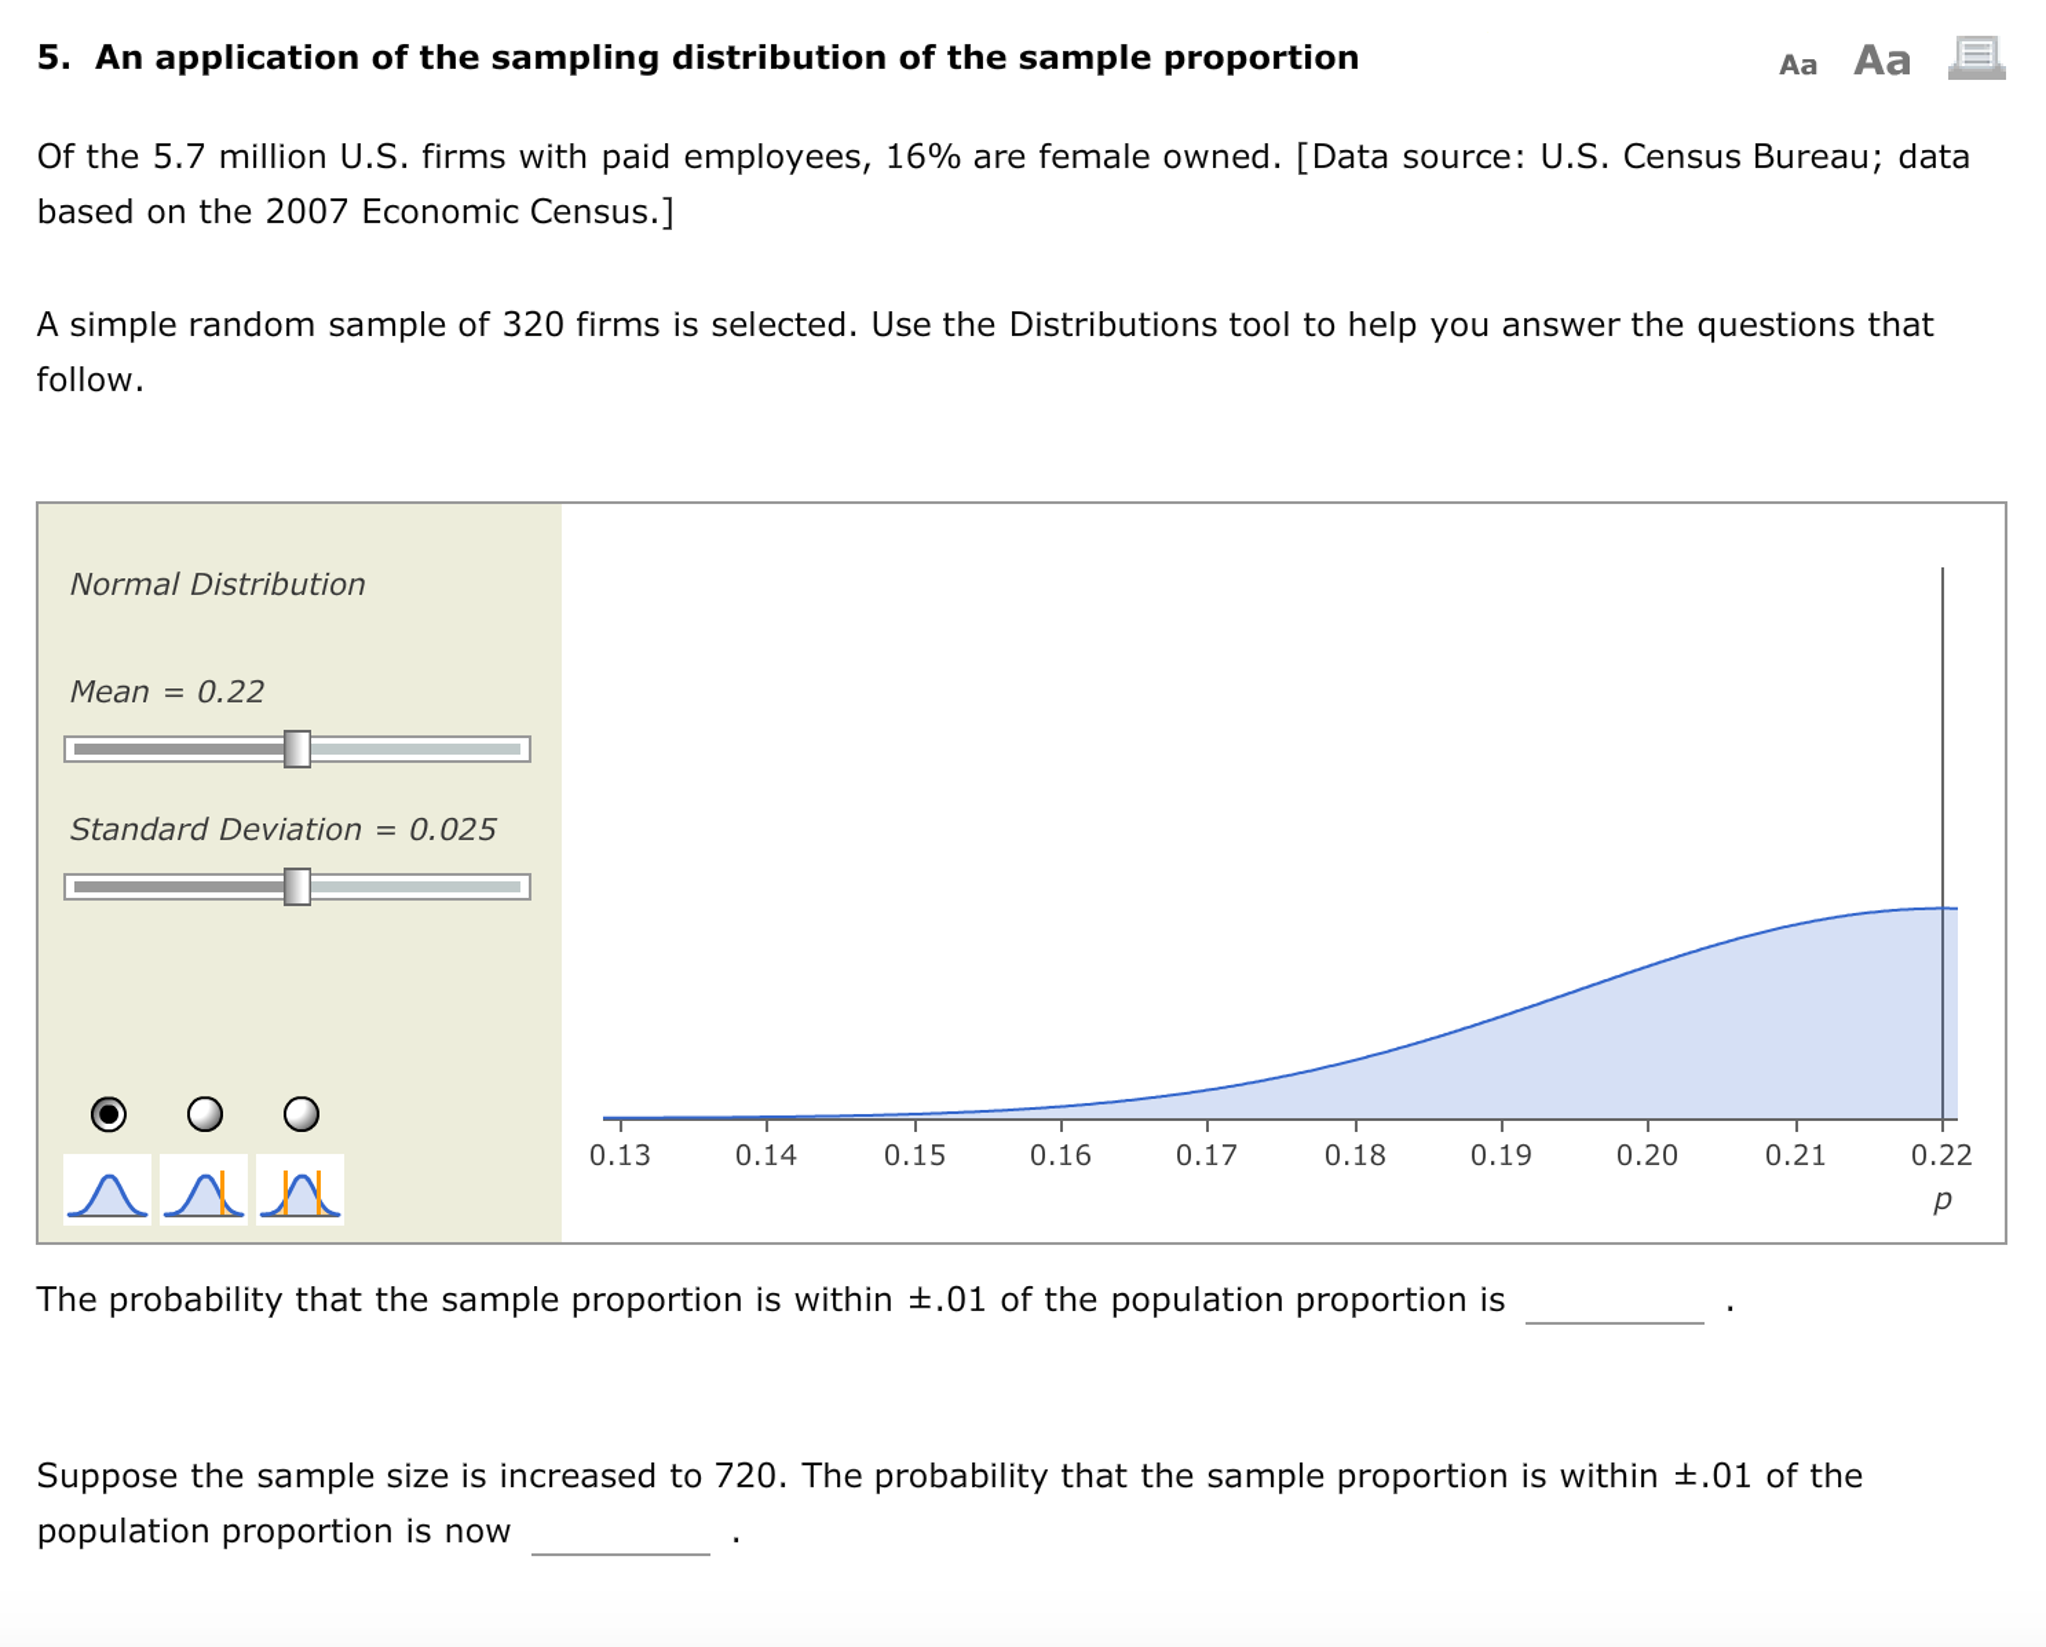The height and width of the screenshot is (1647, 2046).
Task: Click the Mean slider handle
Action: (298, 747)
